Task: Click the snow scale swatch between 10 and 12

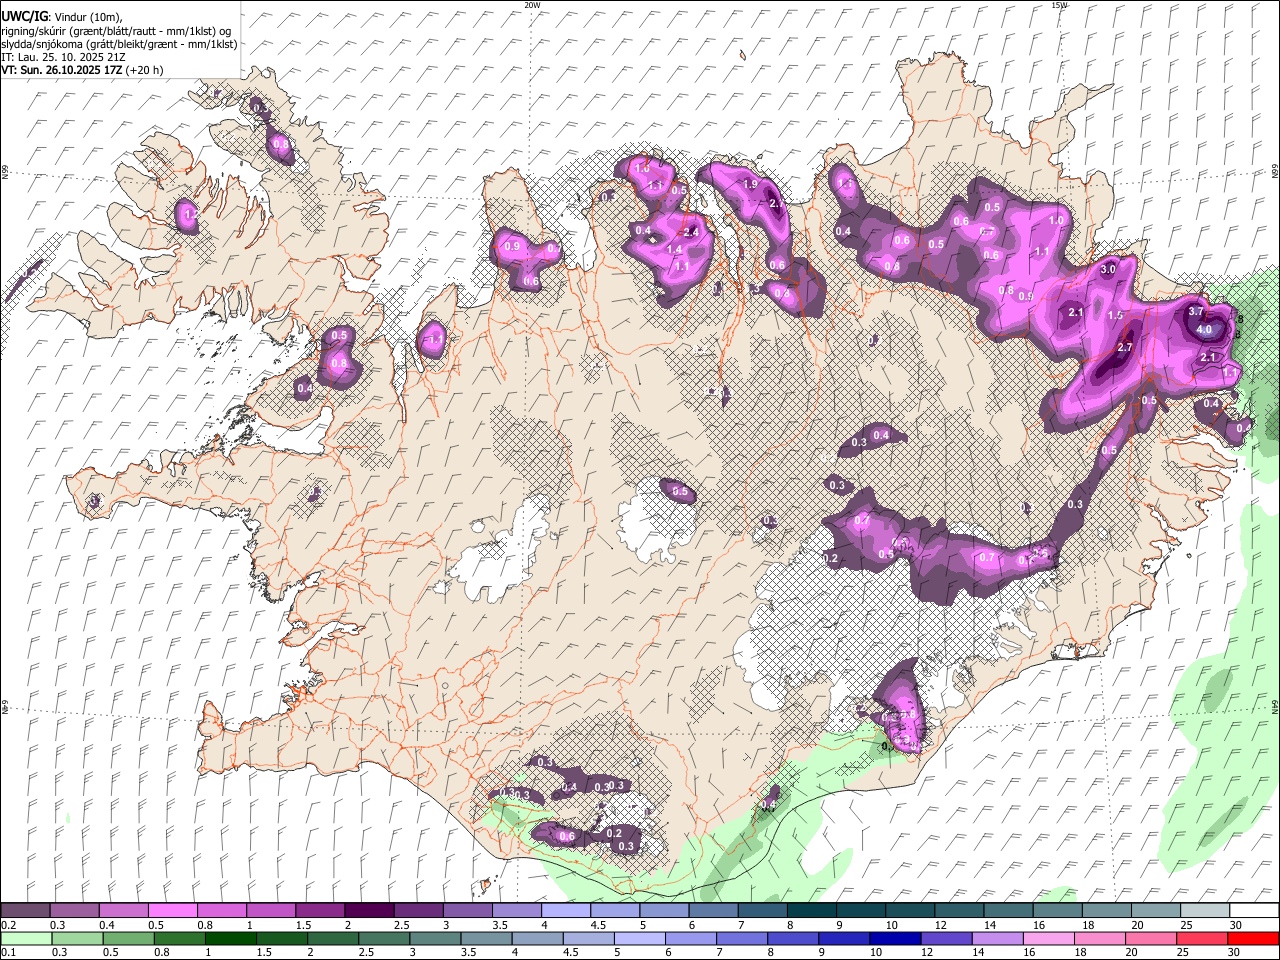Action: [x=909, y=911]
